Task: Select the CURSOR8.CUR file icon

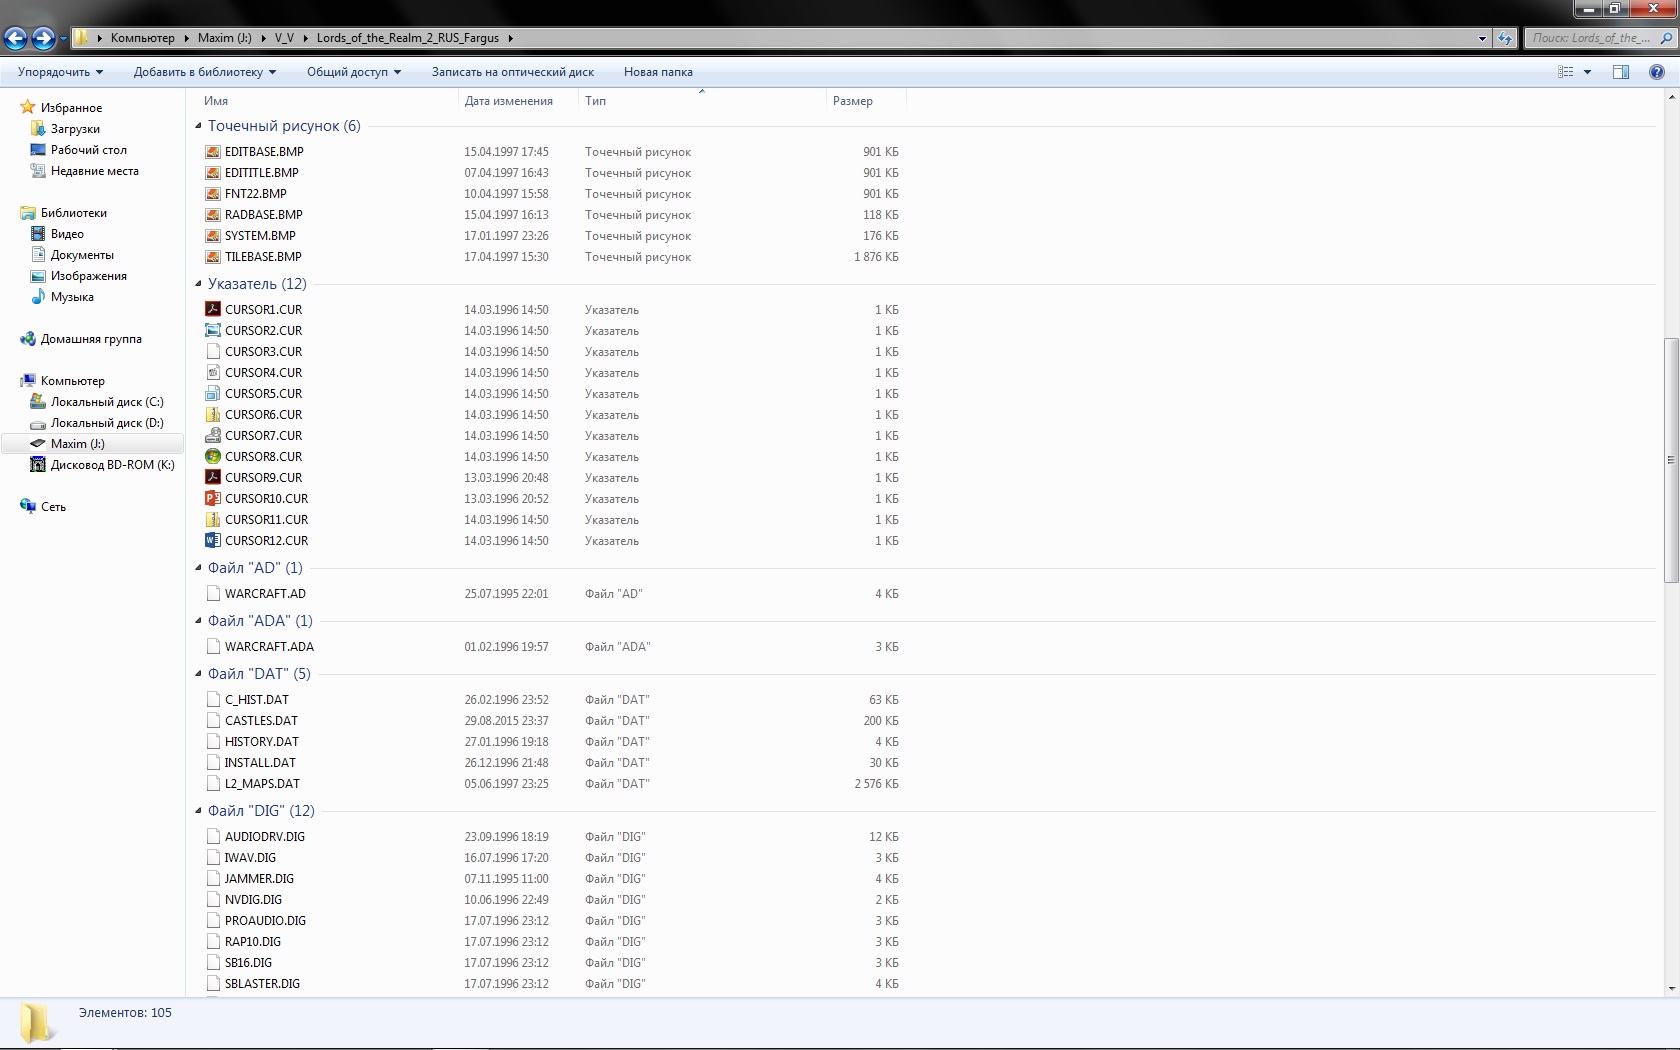Action: tap(213, 457)
